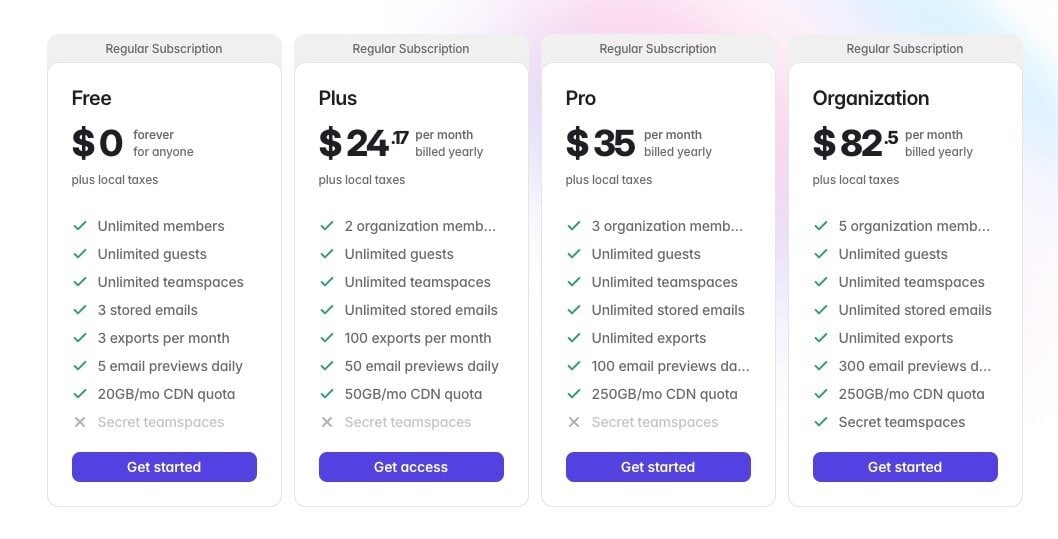Click truncated 300 email previews text
This screenshot has width=1058, height=539.
914,366
